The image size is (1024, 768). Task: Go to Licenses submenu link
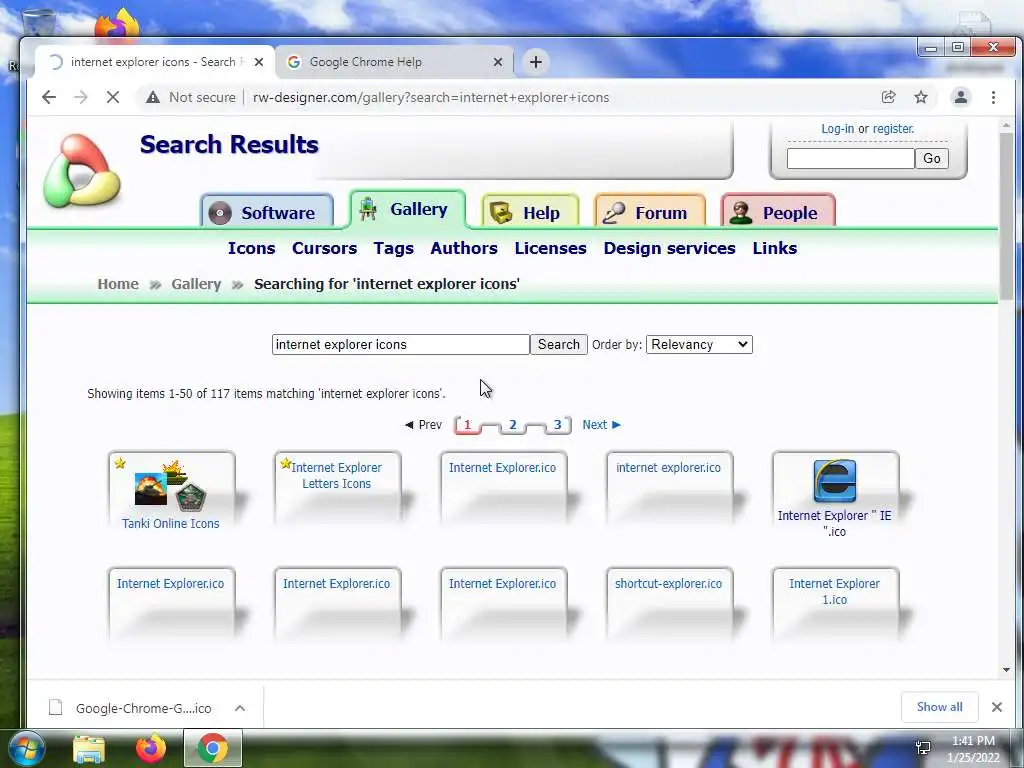tap(551, 248)
